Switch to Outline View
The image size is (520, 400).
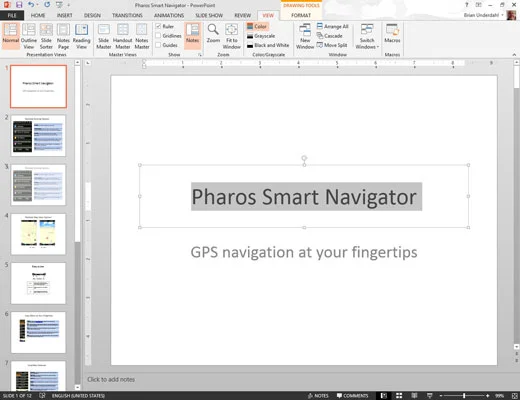[29, 37]
